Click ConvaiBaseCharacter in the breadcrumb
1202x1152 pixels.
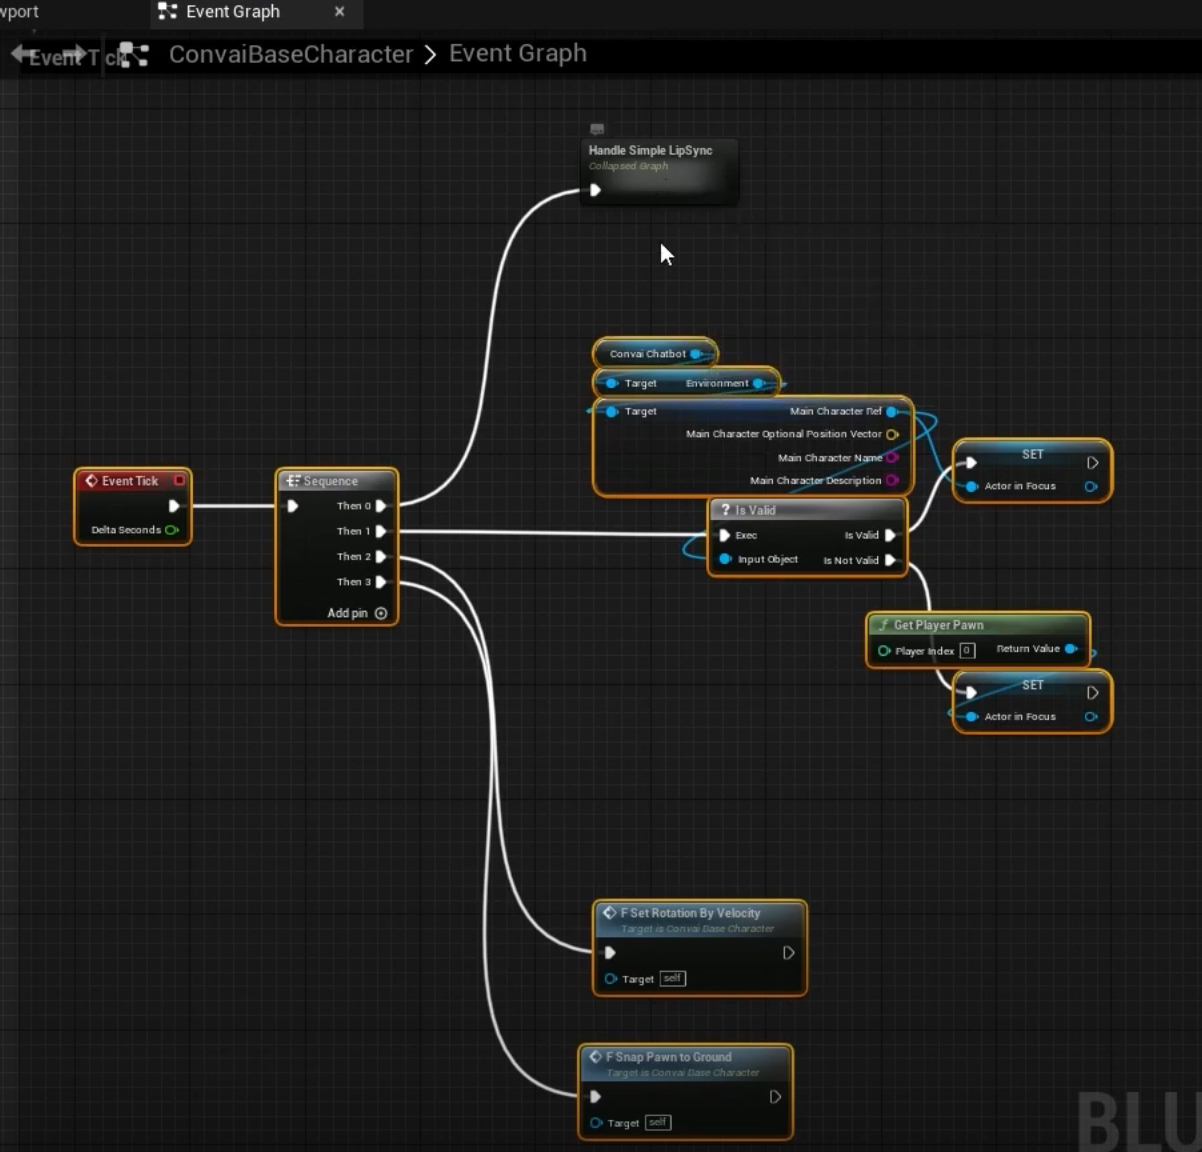point(290,54)
